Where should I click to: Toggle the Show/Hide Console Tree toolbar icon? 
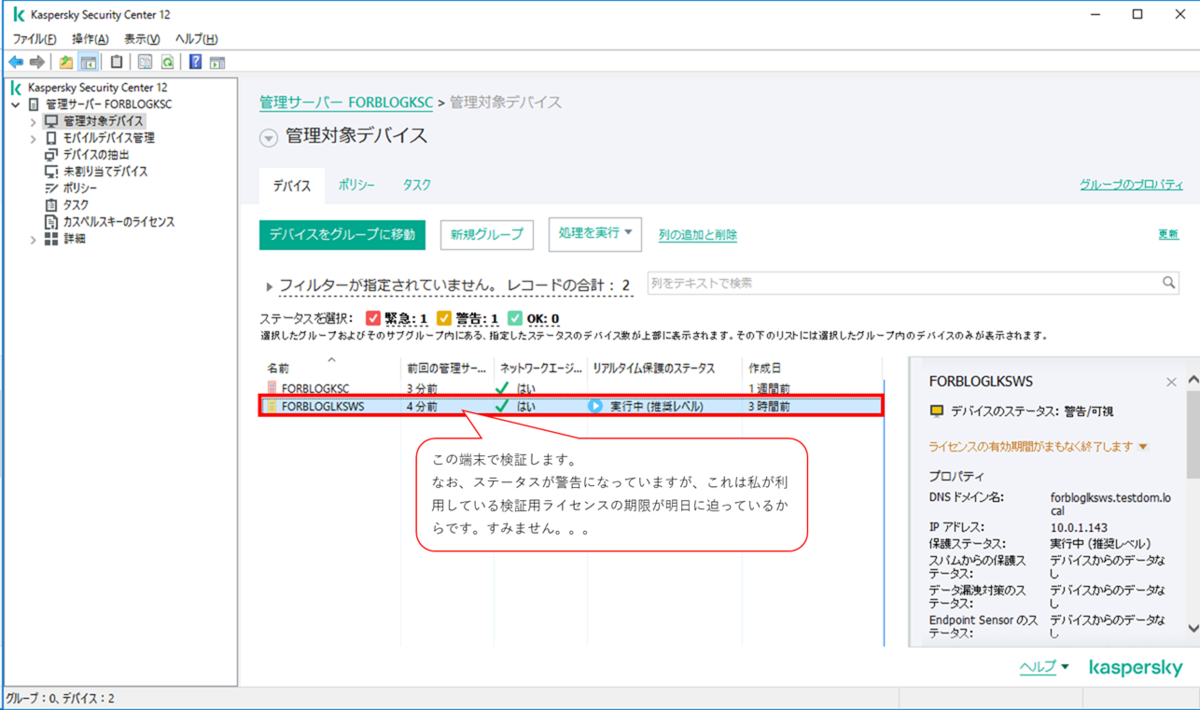click(88, 61)
